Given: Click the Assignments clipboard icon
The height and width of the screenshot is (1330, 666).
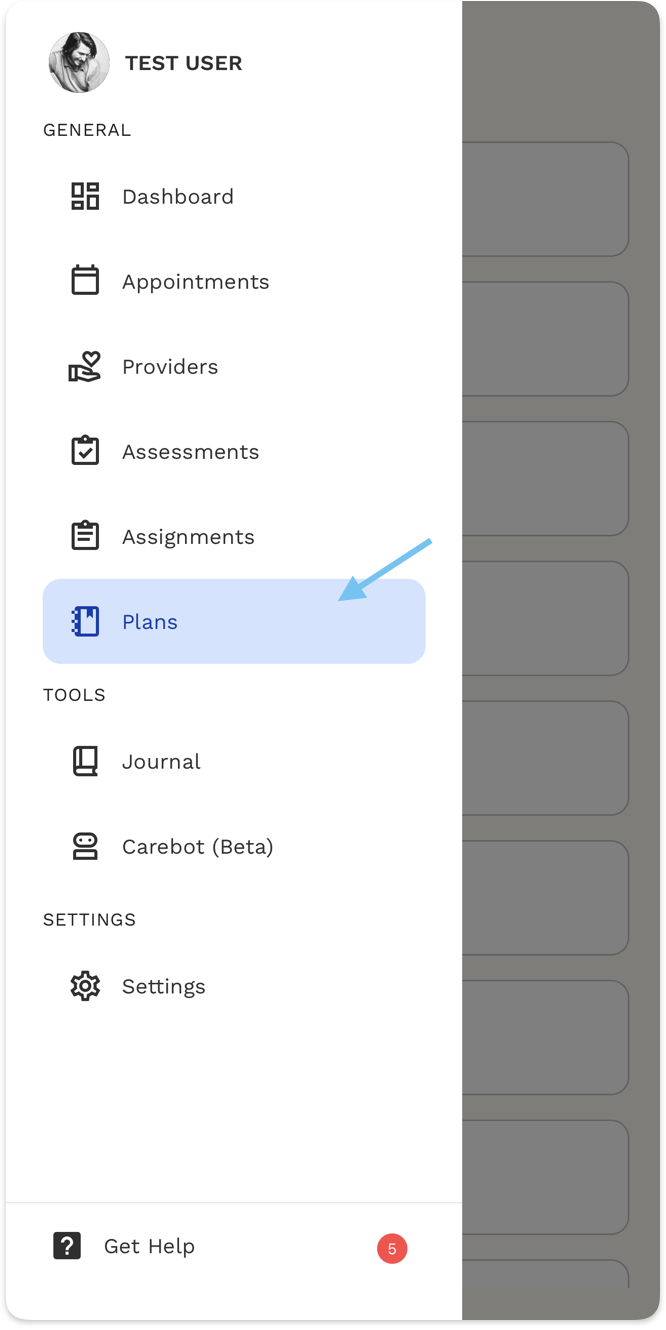Looking at the screenshot, I should point(85,537).
